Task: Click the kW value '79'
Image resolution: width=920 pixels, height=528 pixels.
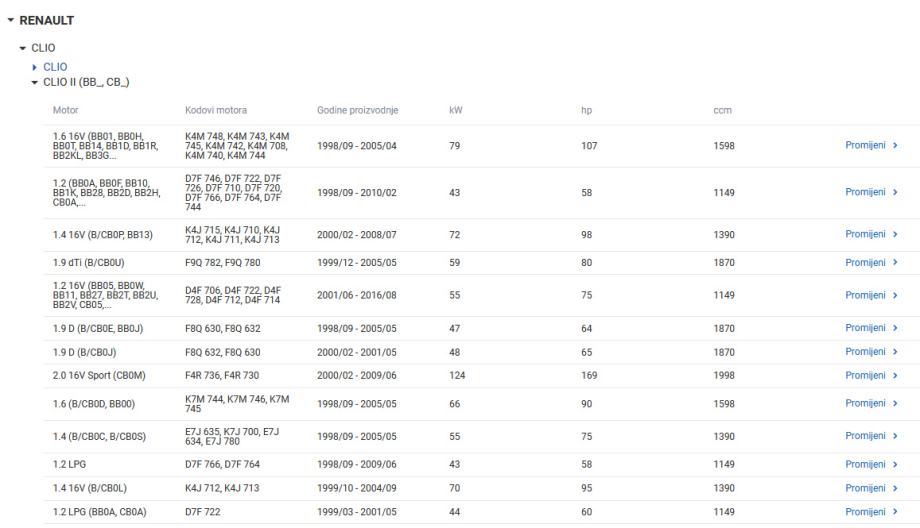Action: point(455,145)
